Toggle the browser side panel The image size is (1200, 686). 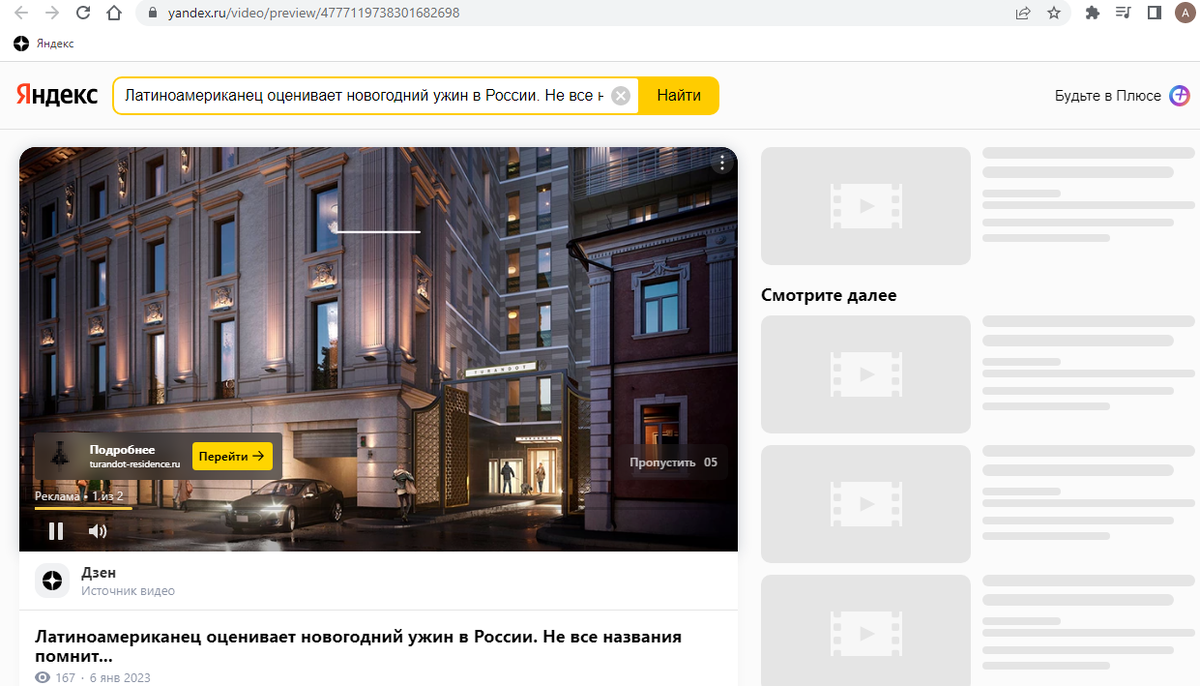1154,14
